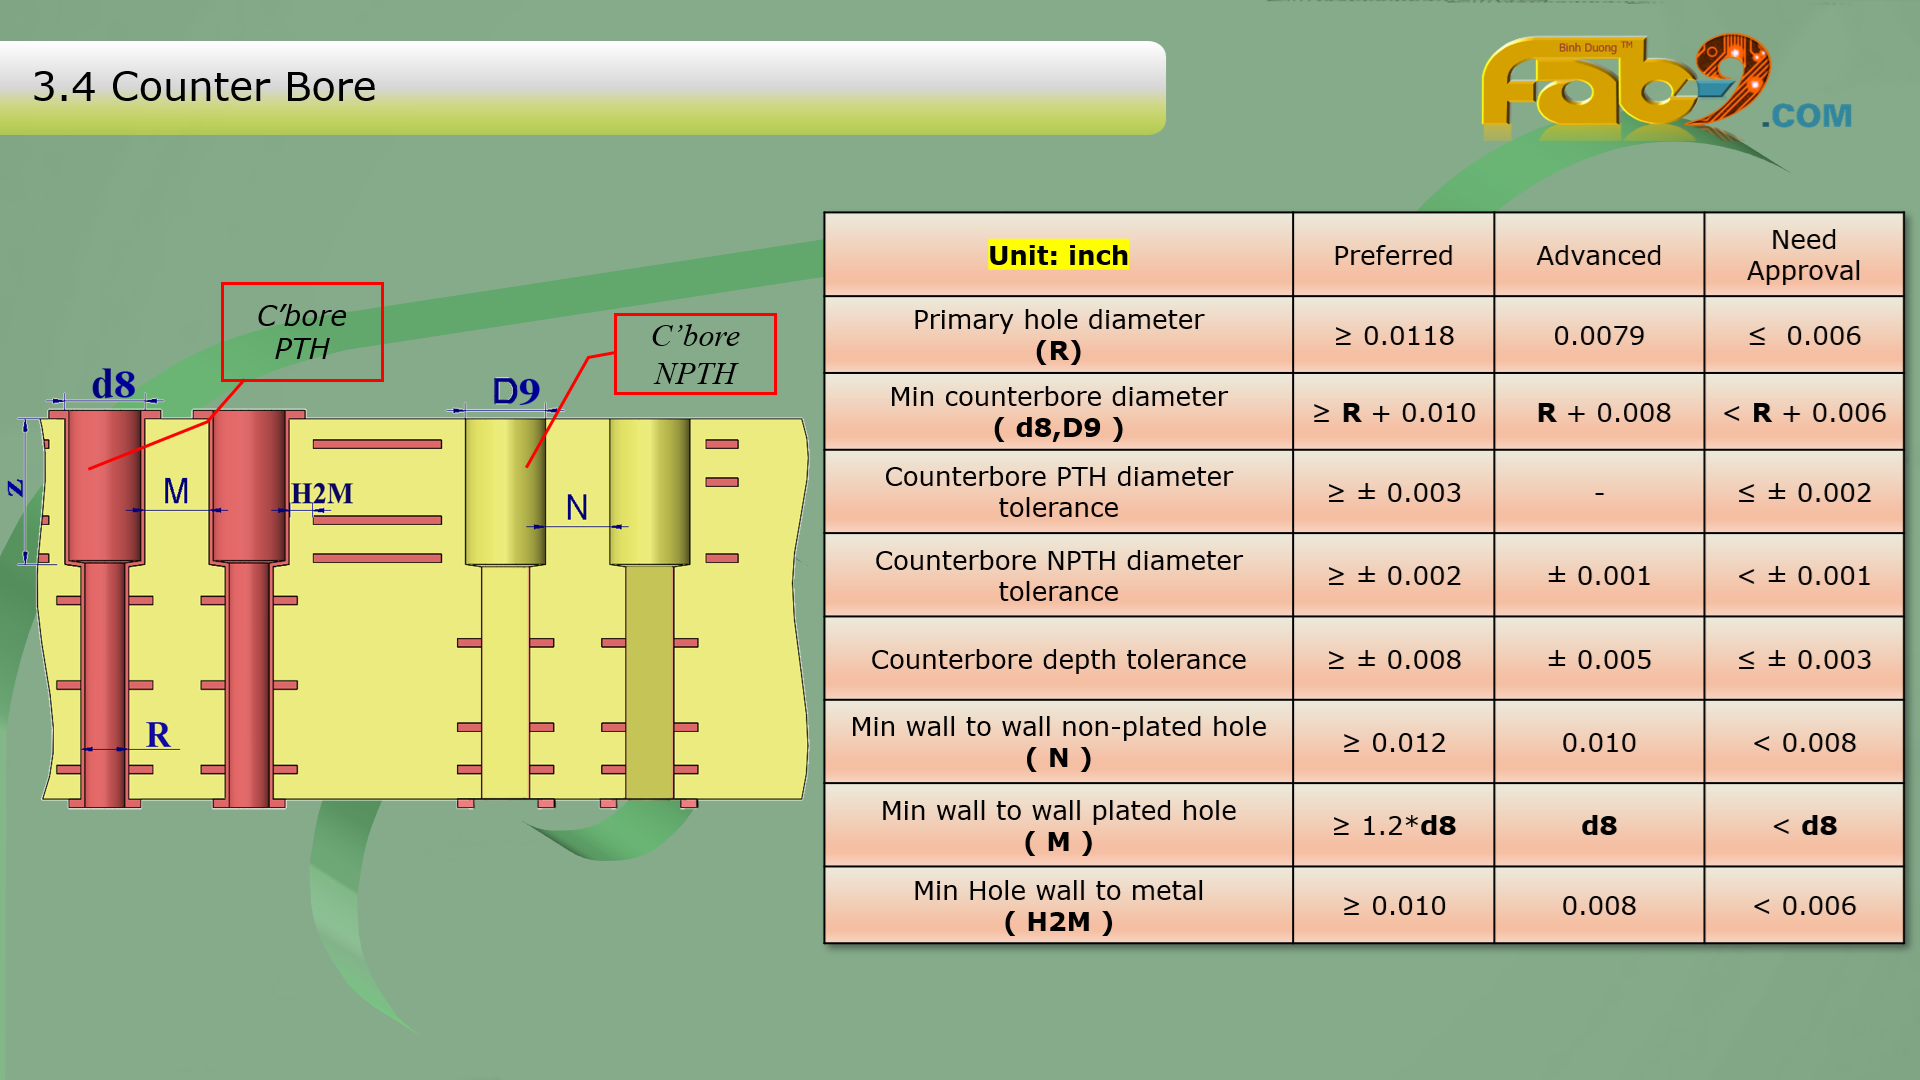Click the d8 dimension label
This screenshot has width=1920, height=1080.
point(113,384)
